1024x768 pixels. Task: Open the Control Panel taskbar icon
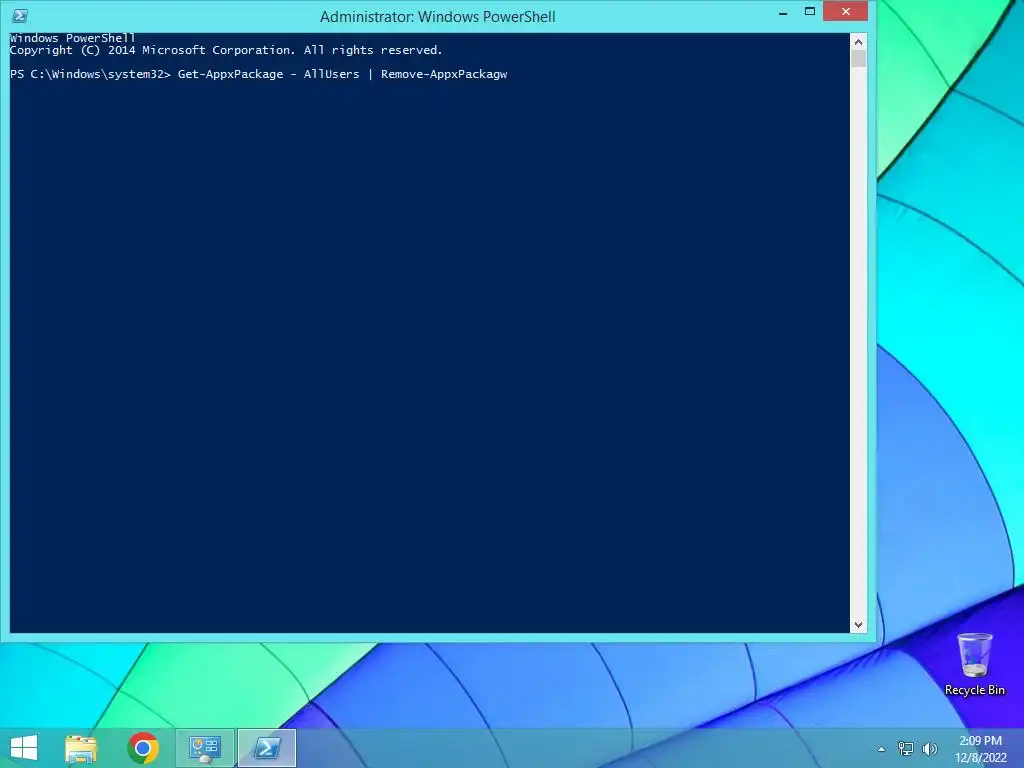(204, 748)
